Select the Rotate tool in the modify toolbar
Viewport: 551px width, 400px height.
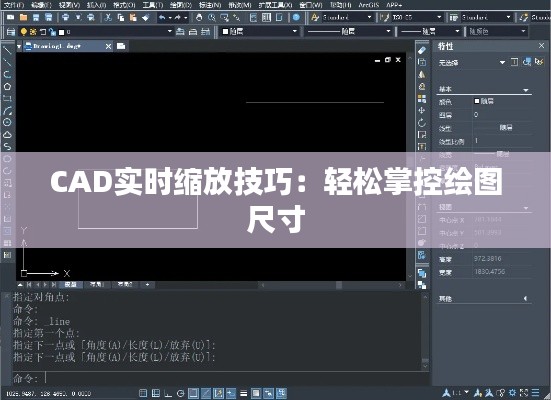pyautogui.click(x=422, y=123)
